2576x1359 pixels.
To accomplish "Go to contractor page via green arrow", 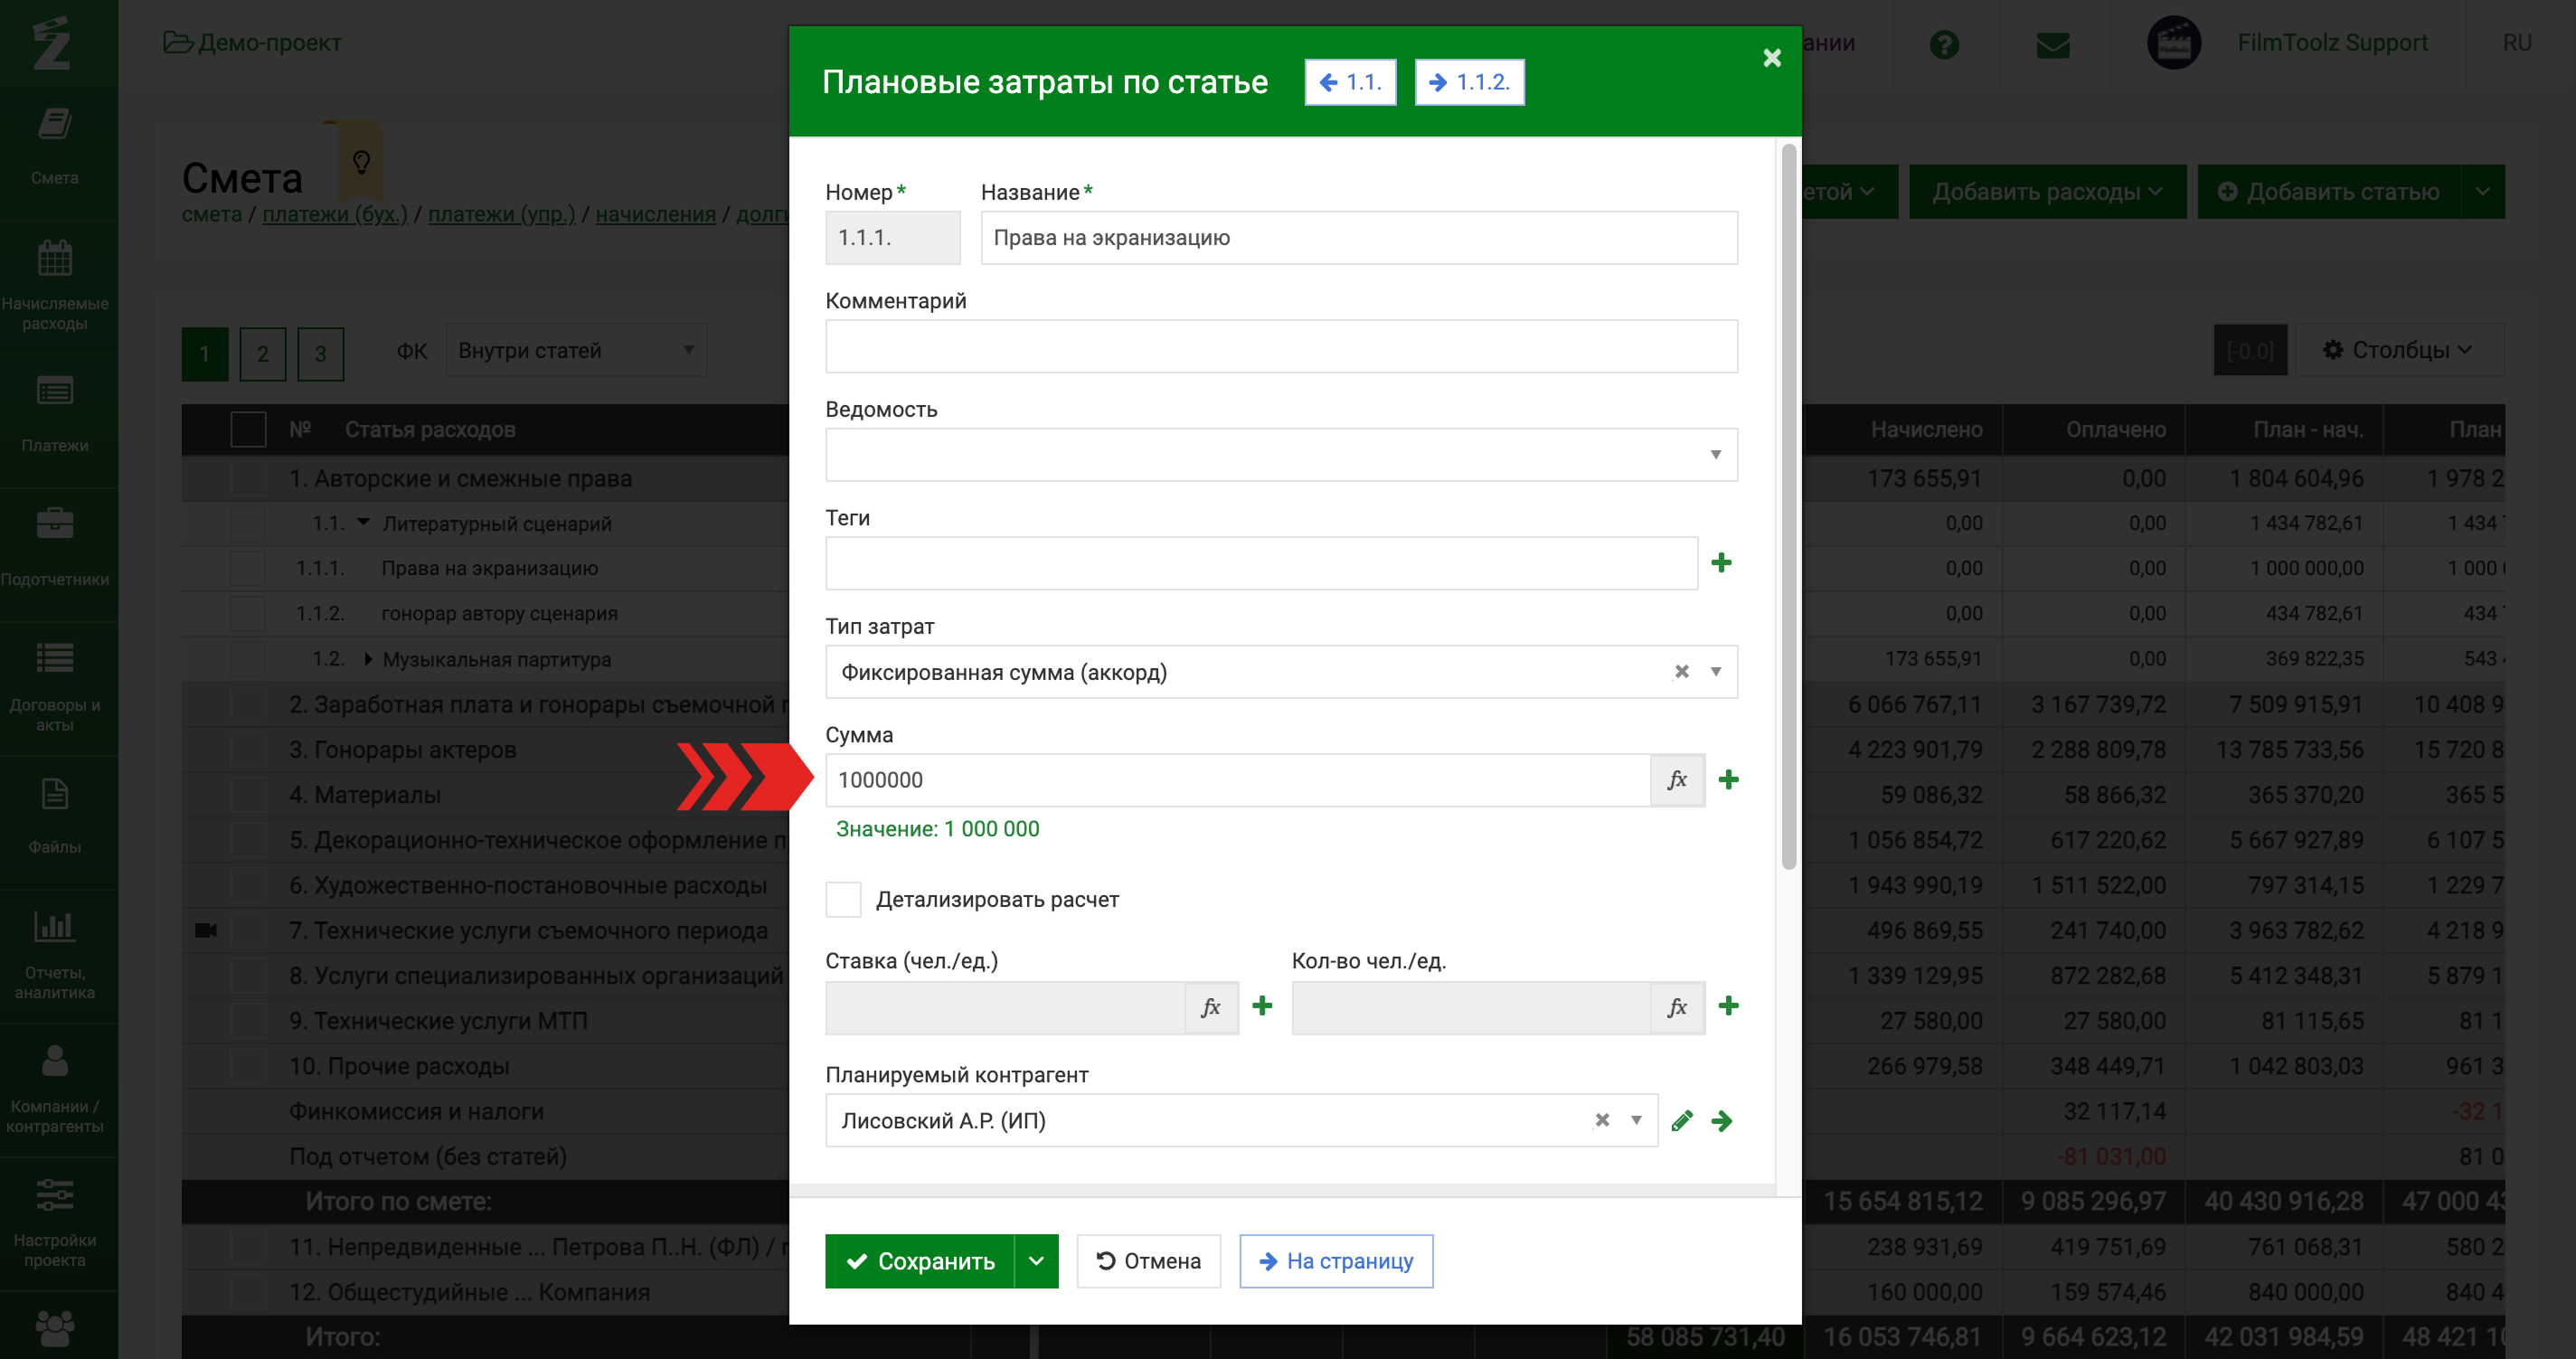I will [1721, 1121].
